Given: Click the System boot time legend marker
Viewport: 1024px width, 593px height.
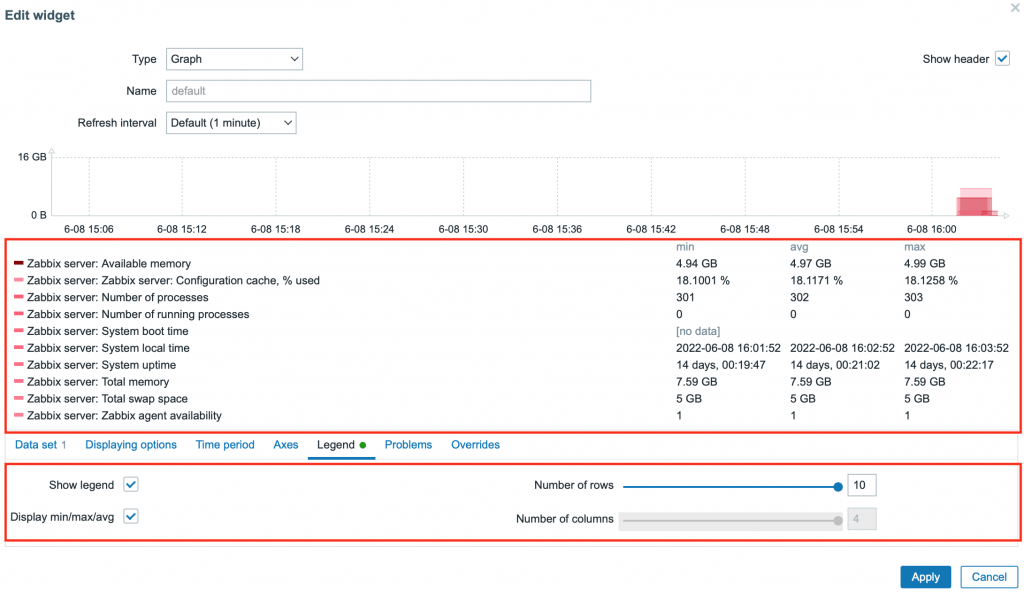Looking at the screenshot, I should [x=19, y=331].
